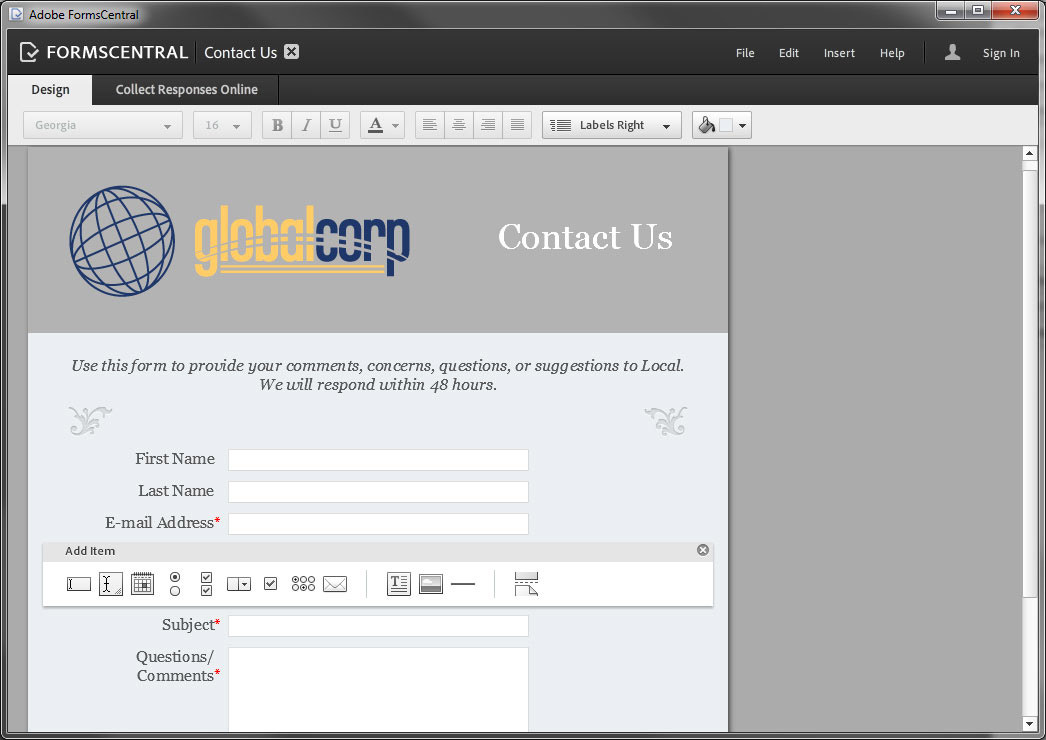Select the Contact Us header title
The height and width of the screenshot is (740, 1046).
pos(585,237)
